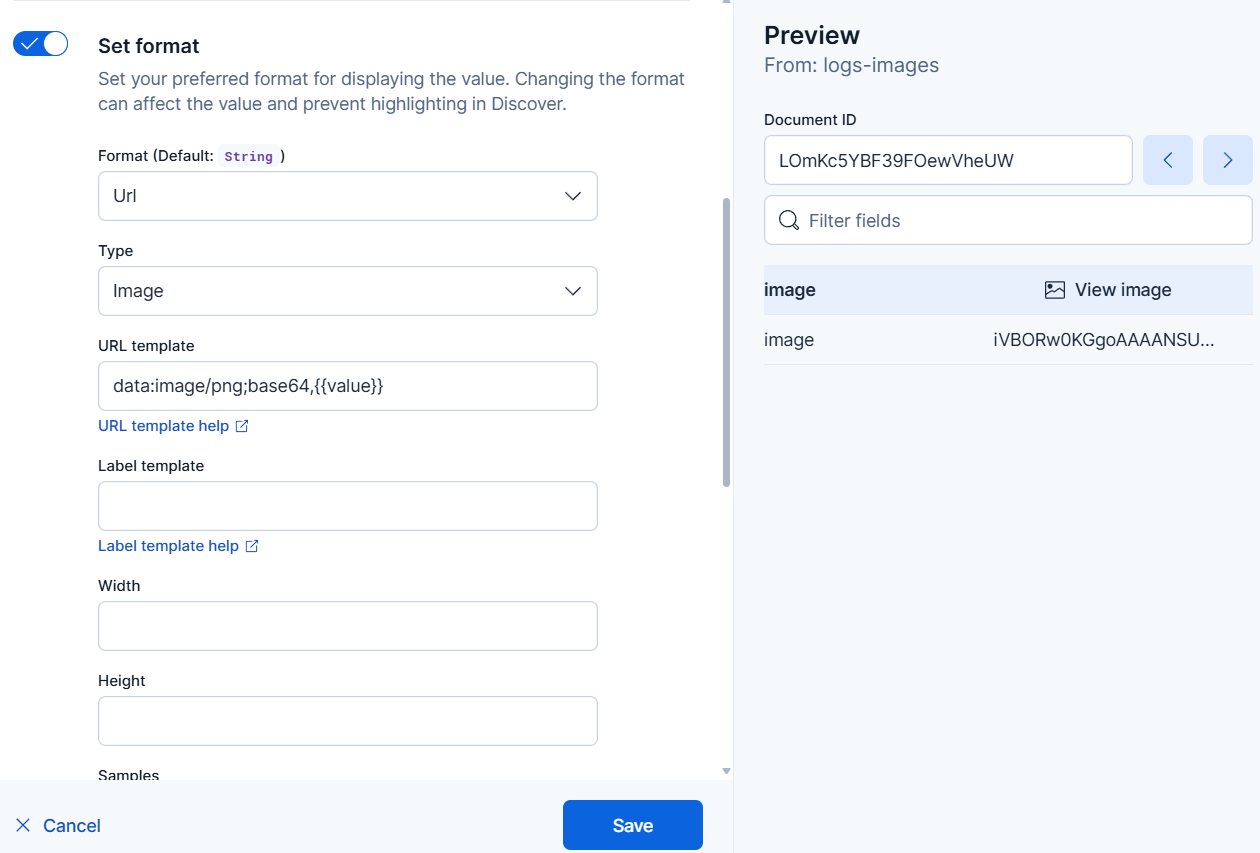Disable the Set format toggle
This screenshot has height=853, width=1260.
tap(40, 43)
